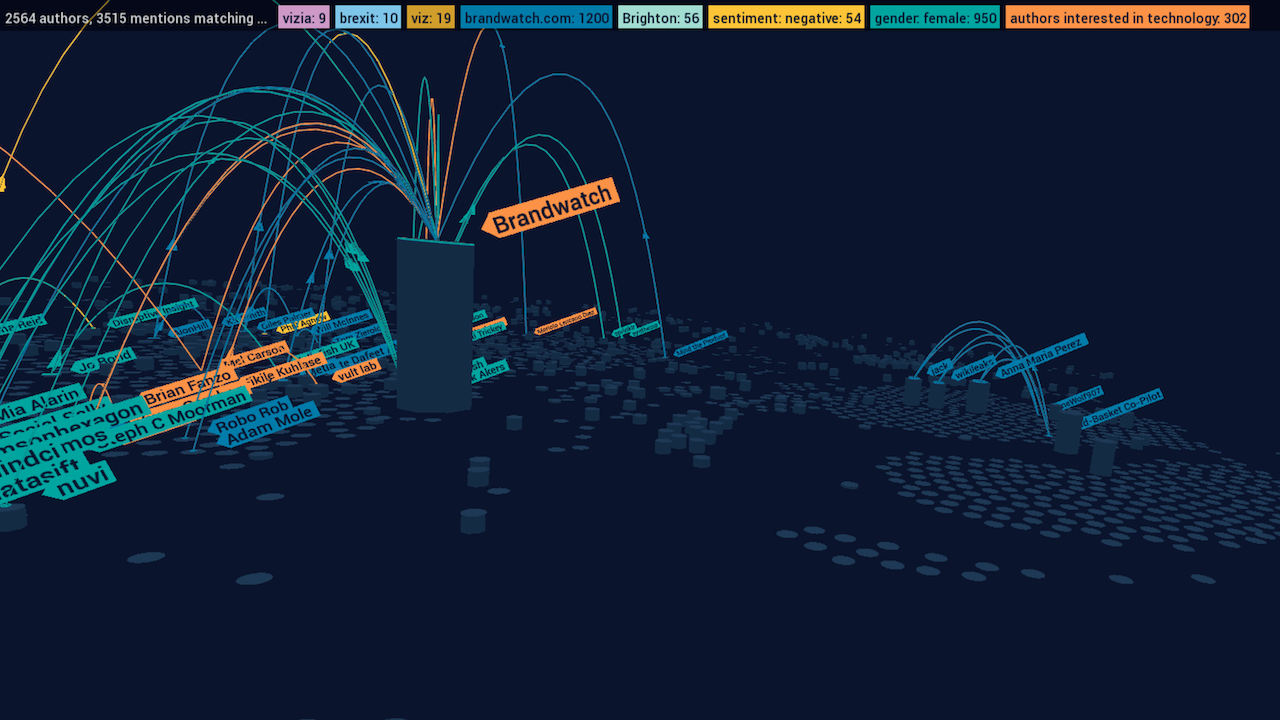Image resolution: width=1280 pixels, height=720 pixels.
Task: Click the Mind the Product label
Action: [x=701, y=343]
